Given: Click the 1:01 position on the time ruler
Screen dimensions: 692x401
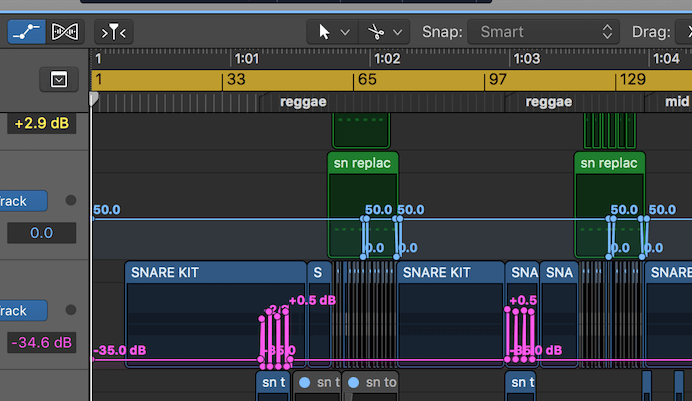Looking at the screenshot, I should tap(246, 59).
